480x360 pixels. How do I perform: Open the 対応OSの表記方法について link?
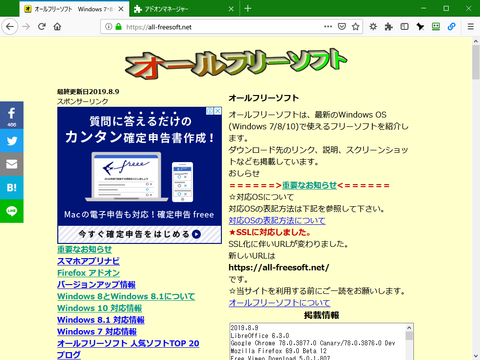[x=277, y=221]
